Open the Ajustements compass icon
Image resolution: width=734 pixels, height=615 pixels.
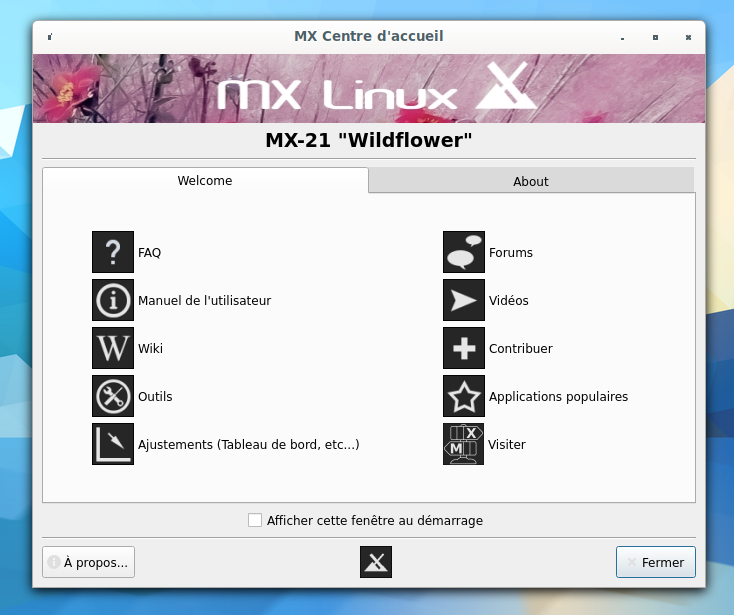click(113, 444)
